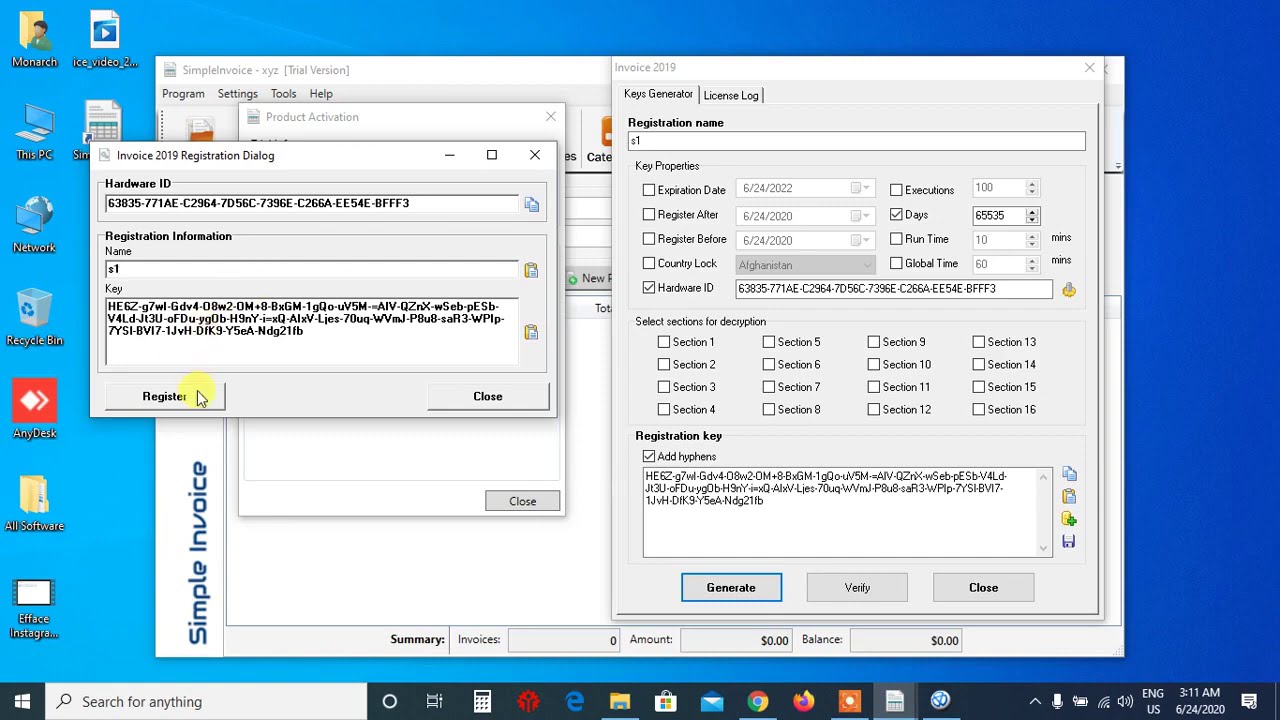This screenshot has width=1280, height=720.
Task: Open Task View on the taskbar
Action: pyautogui.click(x=435, y=701)
